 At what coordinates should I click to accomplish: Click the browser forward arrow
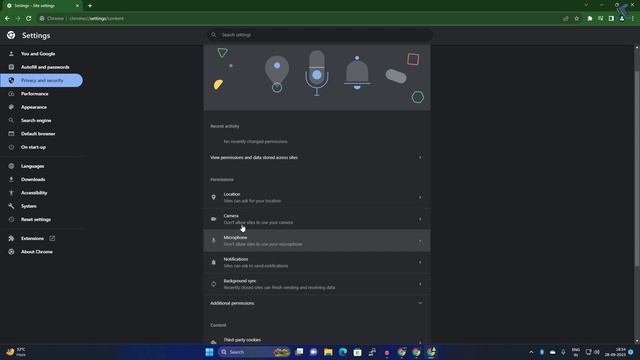18,18
